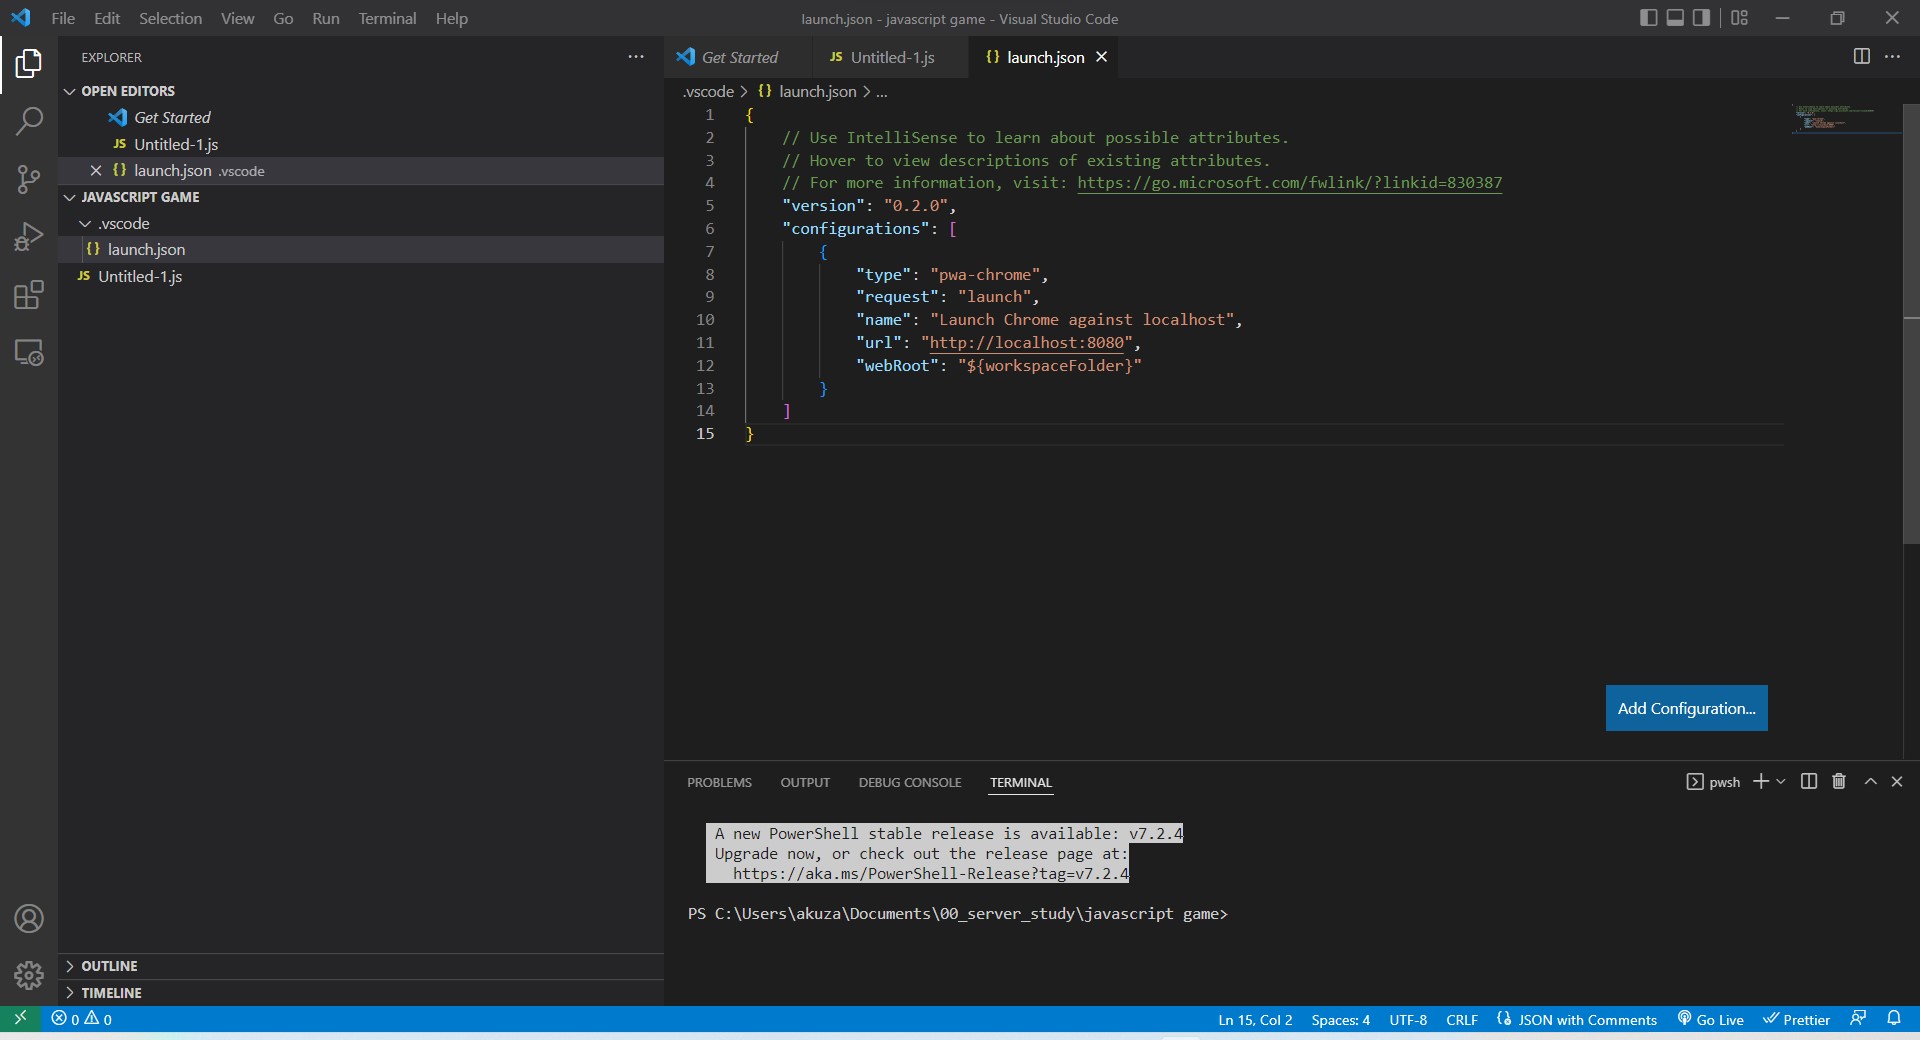This screenshot has width=1920, height=1040.
Task: Open Explorer views and more actions menu
Action: pyautogui.click(x=636, y=57)
